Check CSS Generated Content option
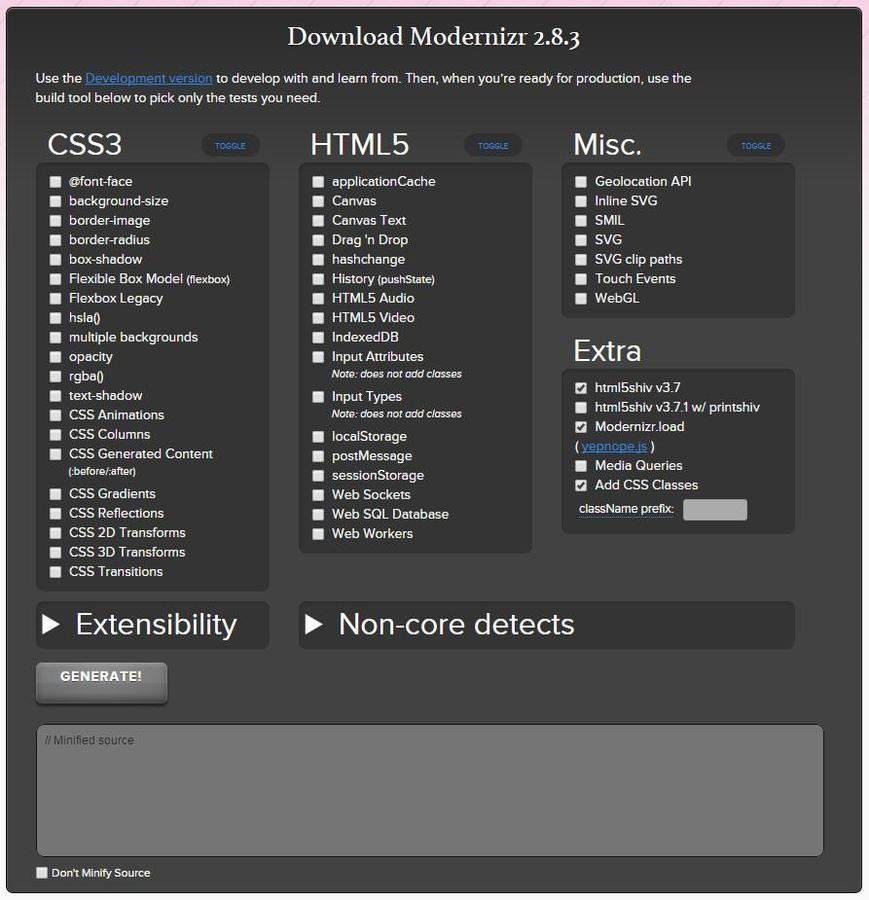Image resolution: width=869 pixels, height=900 pixels. coord(55,455)
